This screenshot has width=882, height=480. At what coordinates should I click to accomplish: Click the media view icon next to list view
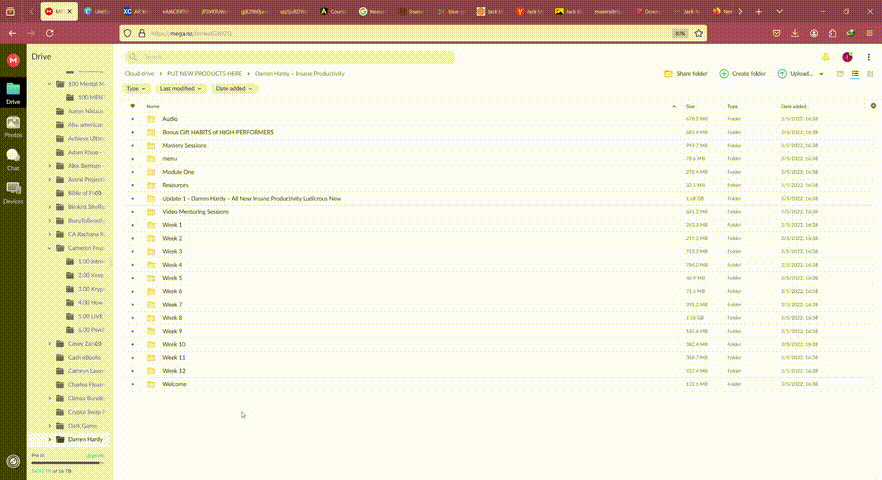coord(840,74)
